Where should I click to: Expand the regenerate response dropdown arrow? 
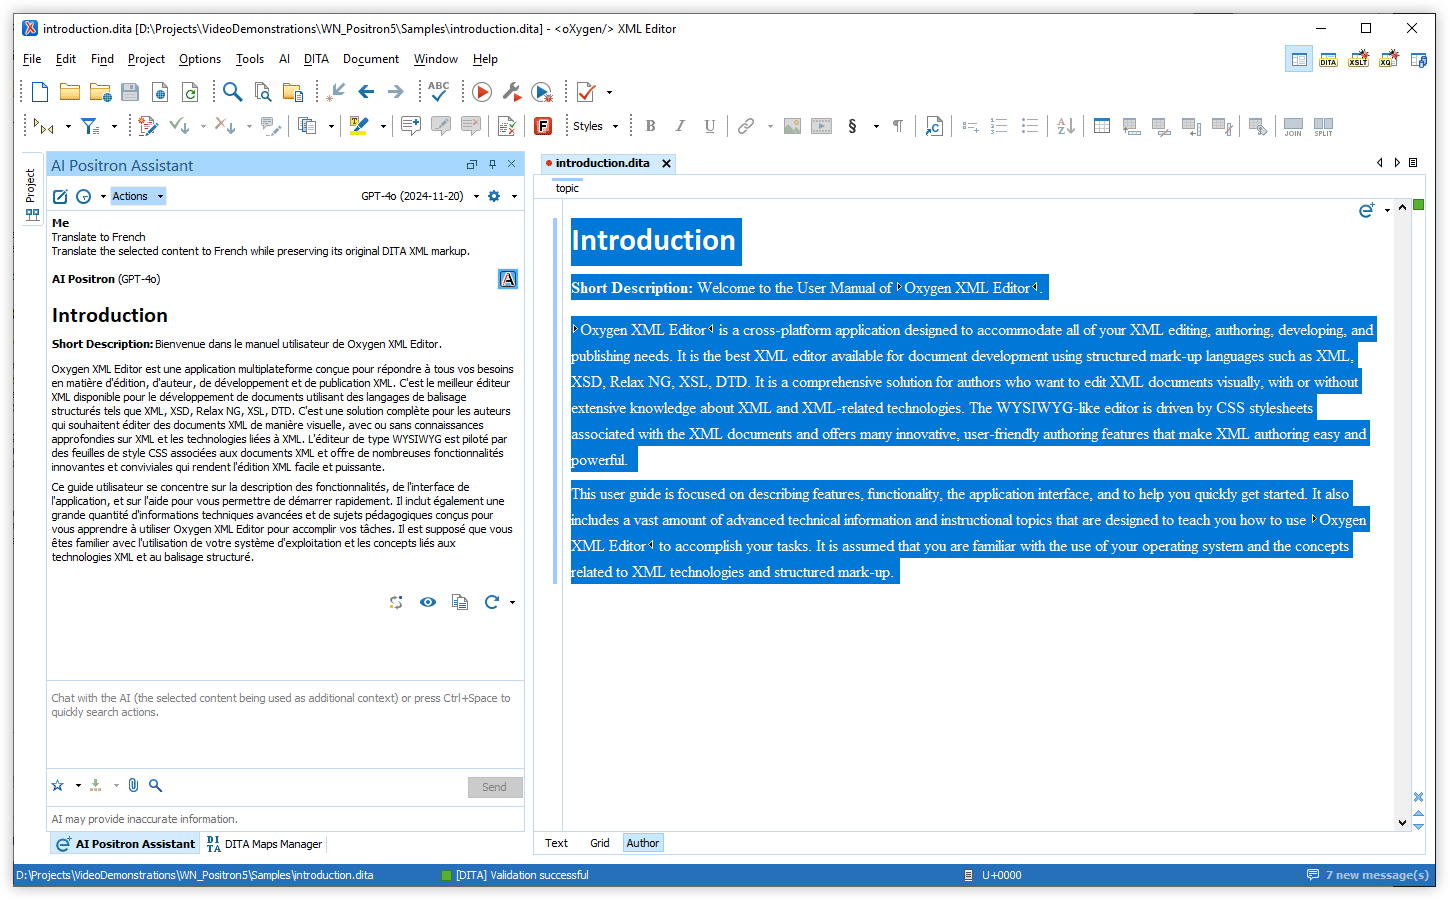tap(512, 602)
